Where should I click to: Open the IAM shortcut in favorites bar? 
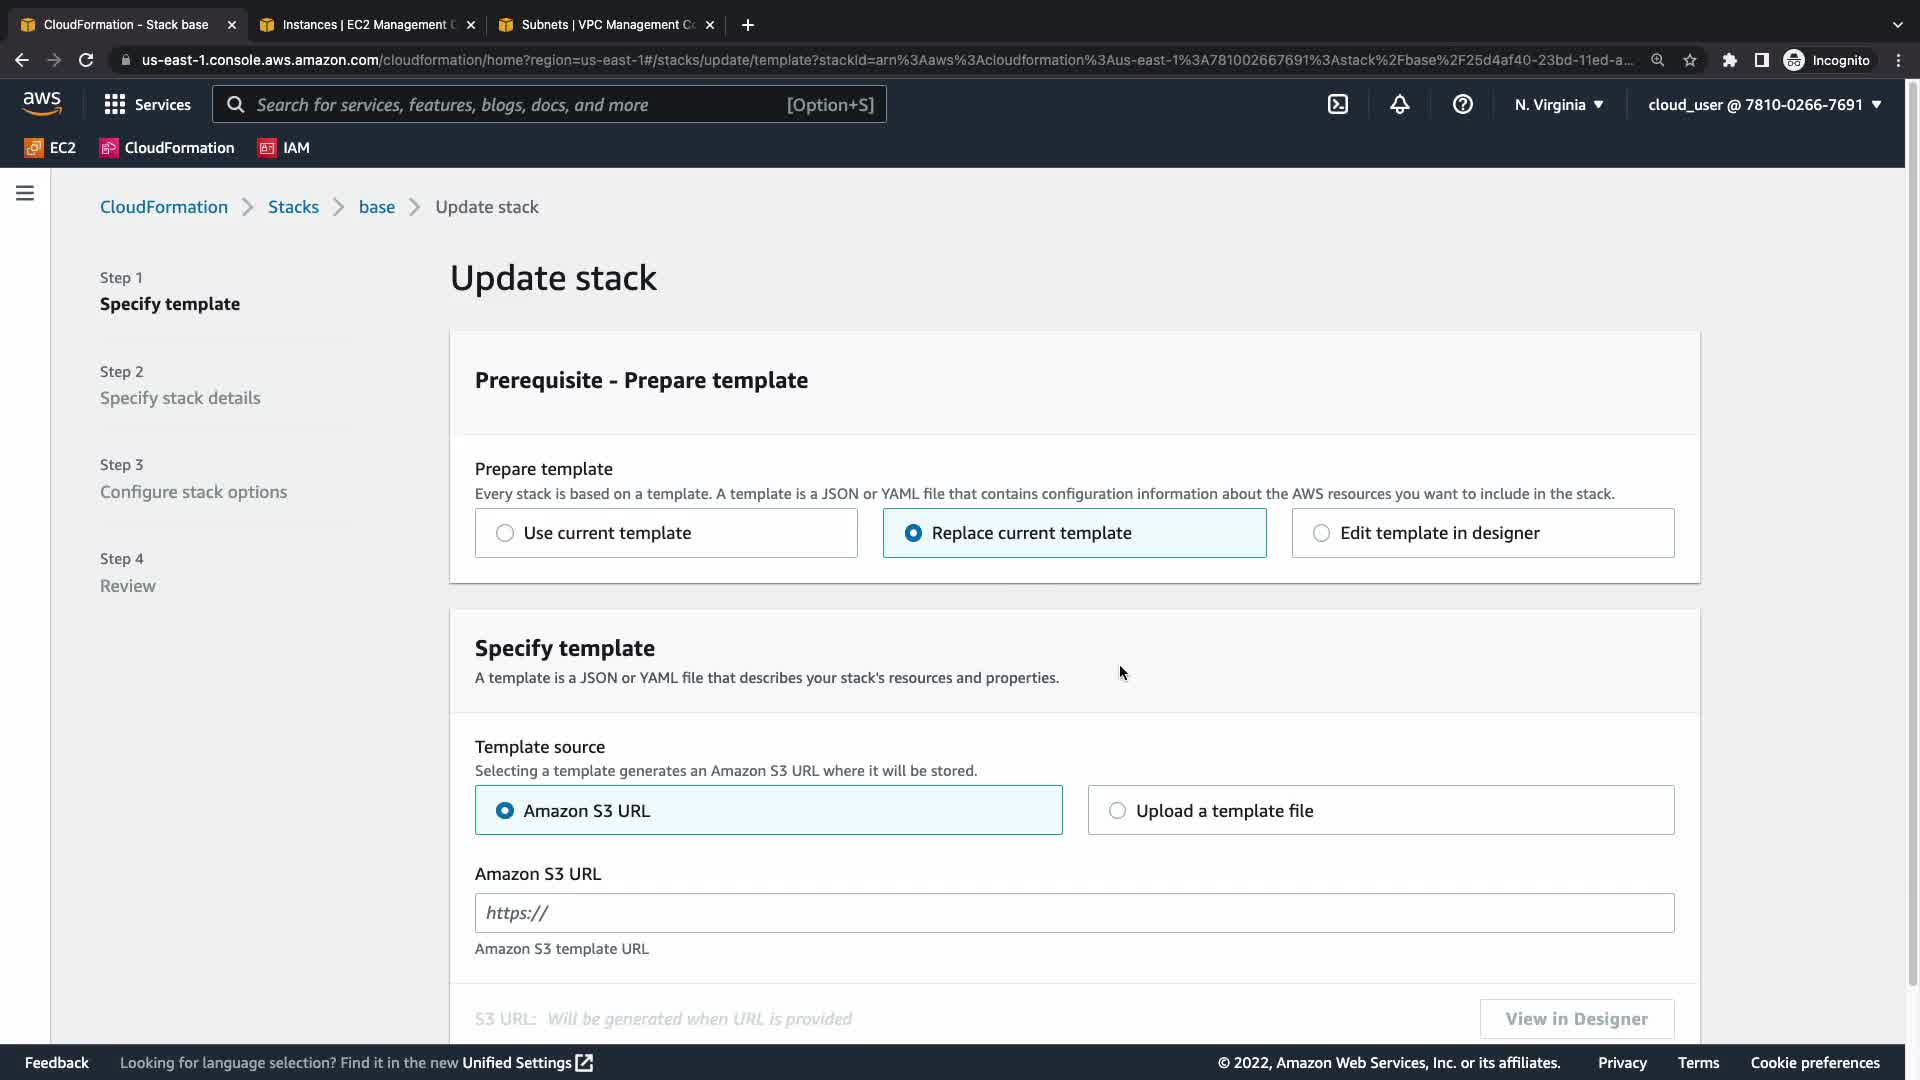(x=284, y=148)
